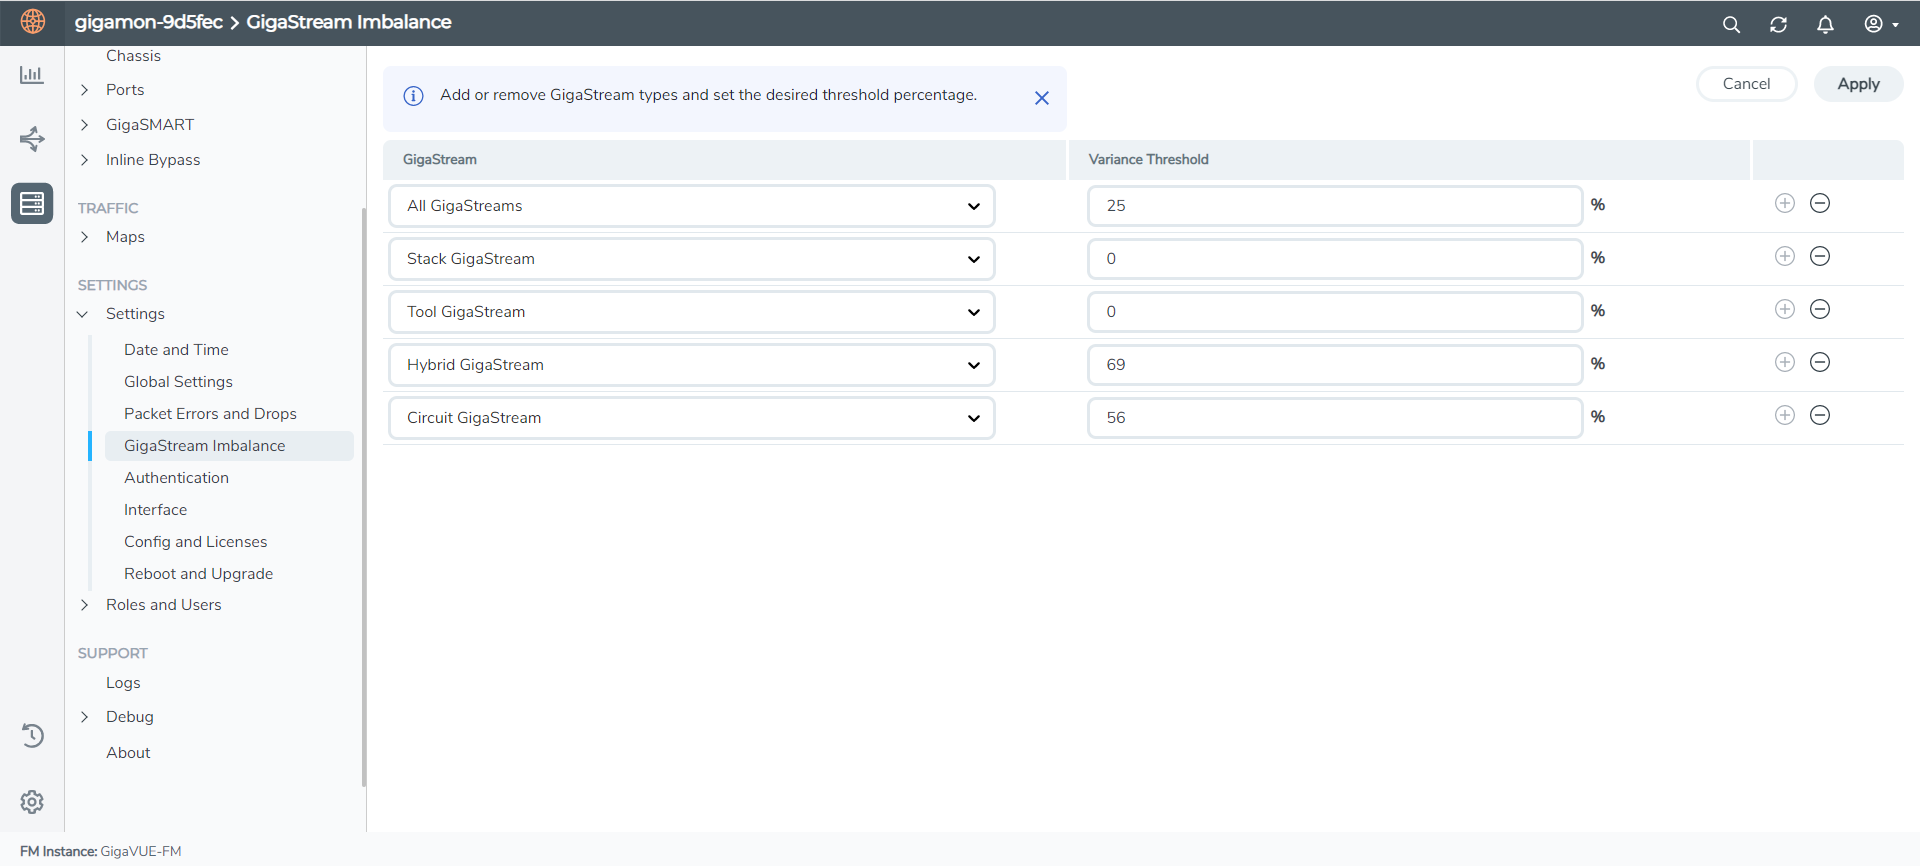Open the notifications bell
Image resolution: width=1920 pixels, height=866 pixels.
[1825, 25]
